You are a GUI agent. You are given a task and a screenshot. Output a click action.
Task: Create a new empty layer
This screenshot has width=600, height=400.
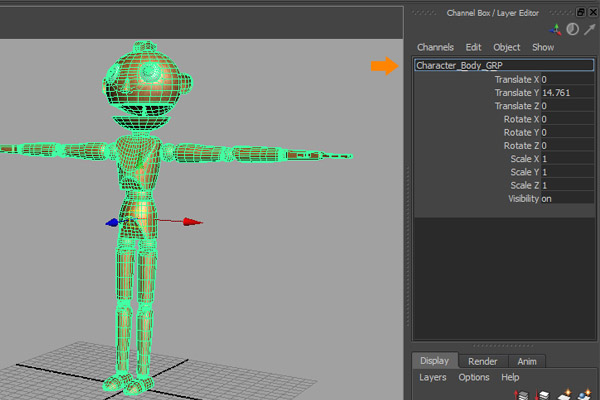[x=567, y=396]
